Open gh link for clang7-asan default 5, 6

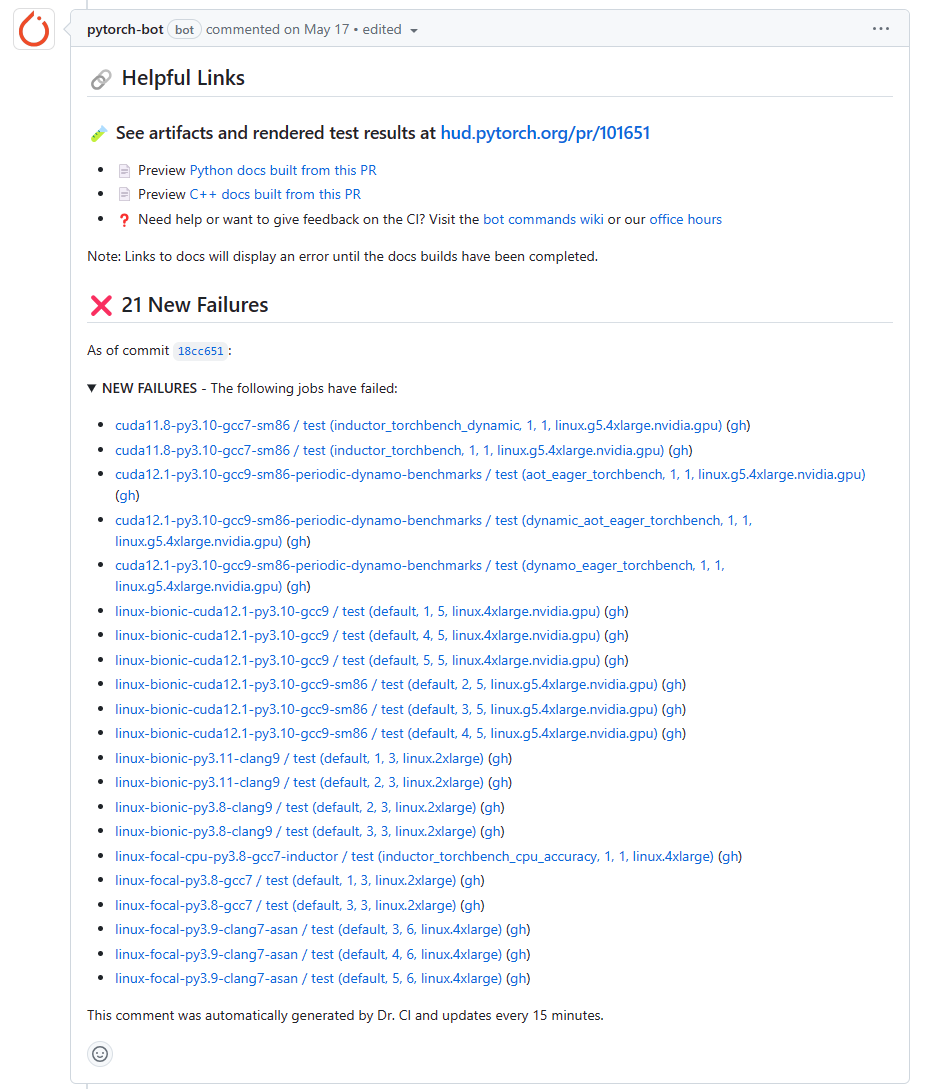pyautogui.click(x=518, y=979)
